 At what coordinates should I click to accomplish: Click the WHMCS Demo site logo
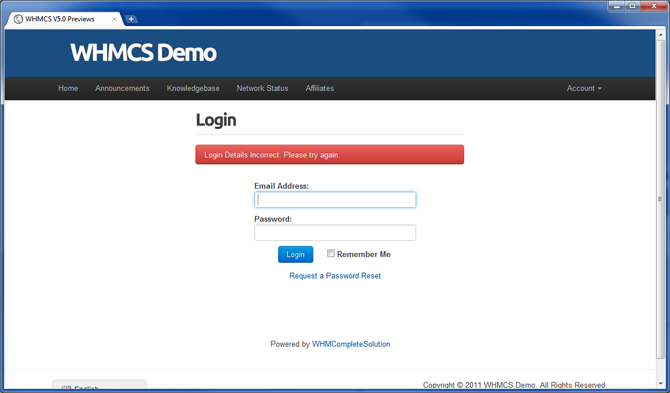(x=144, y=53)
